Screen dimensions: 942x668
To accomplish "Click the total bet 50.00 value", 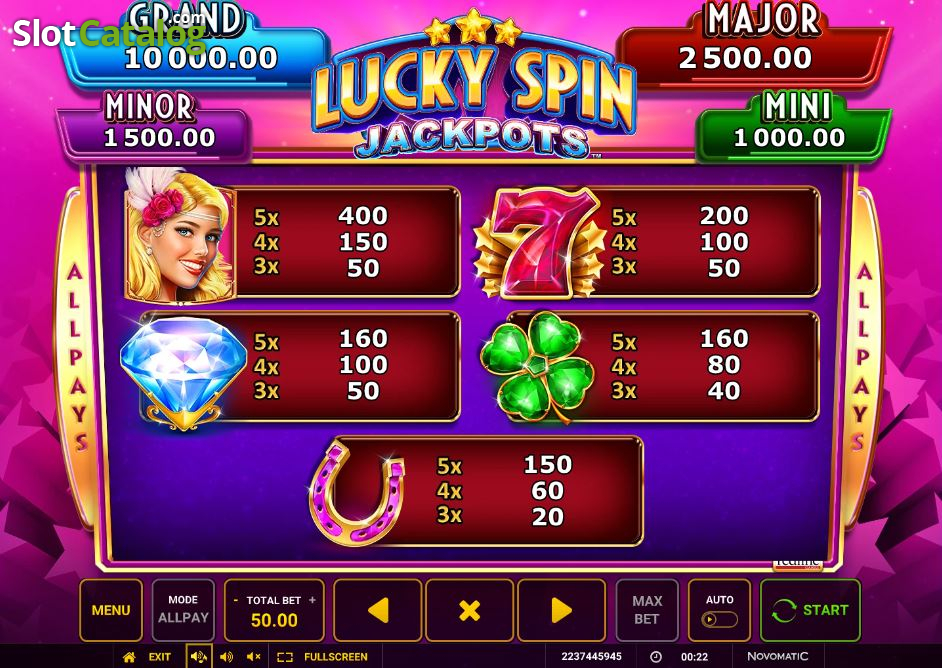I will pos(274,621).
